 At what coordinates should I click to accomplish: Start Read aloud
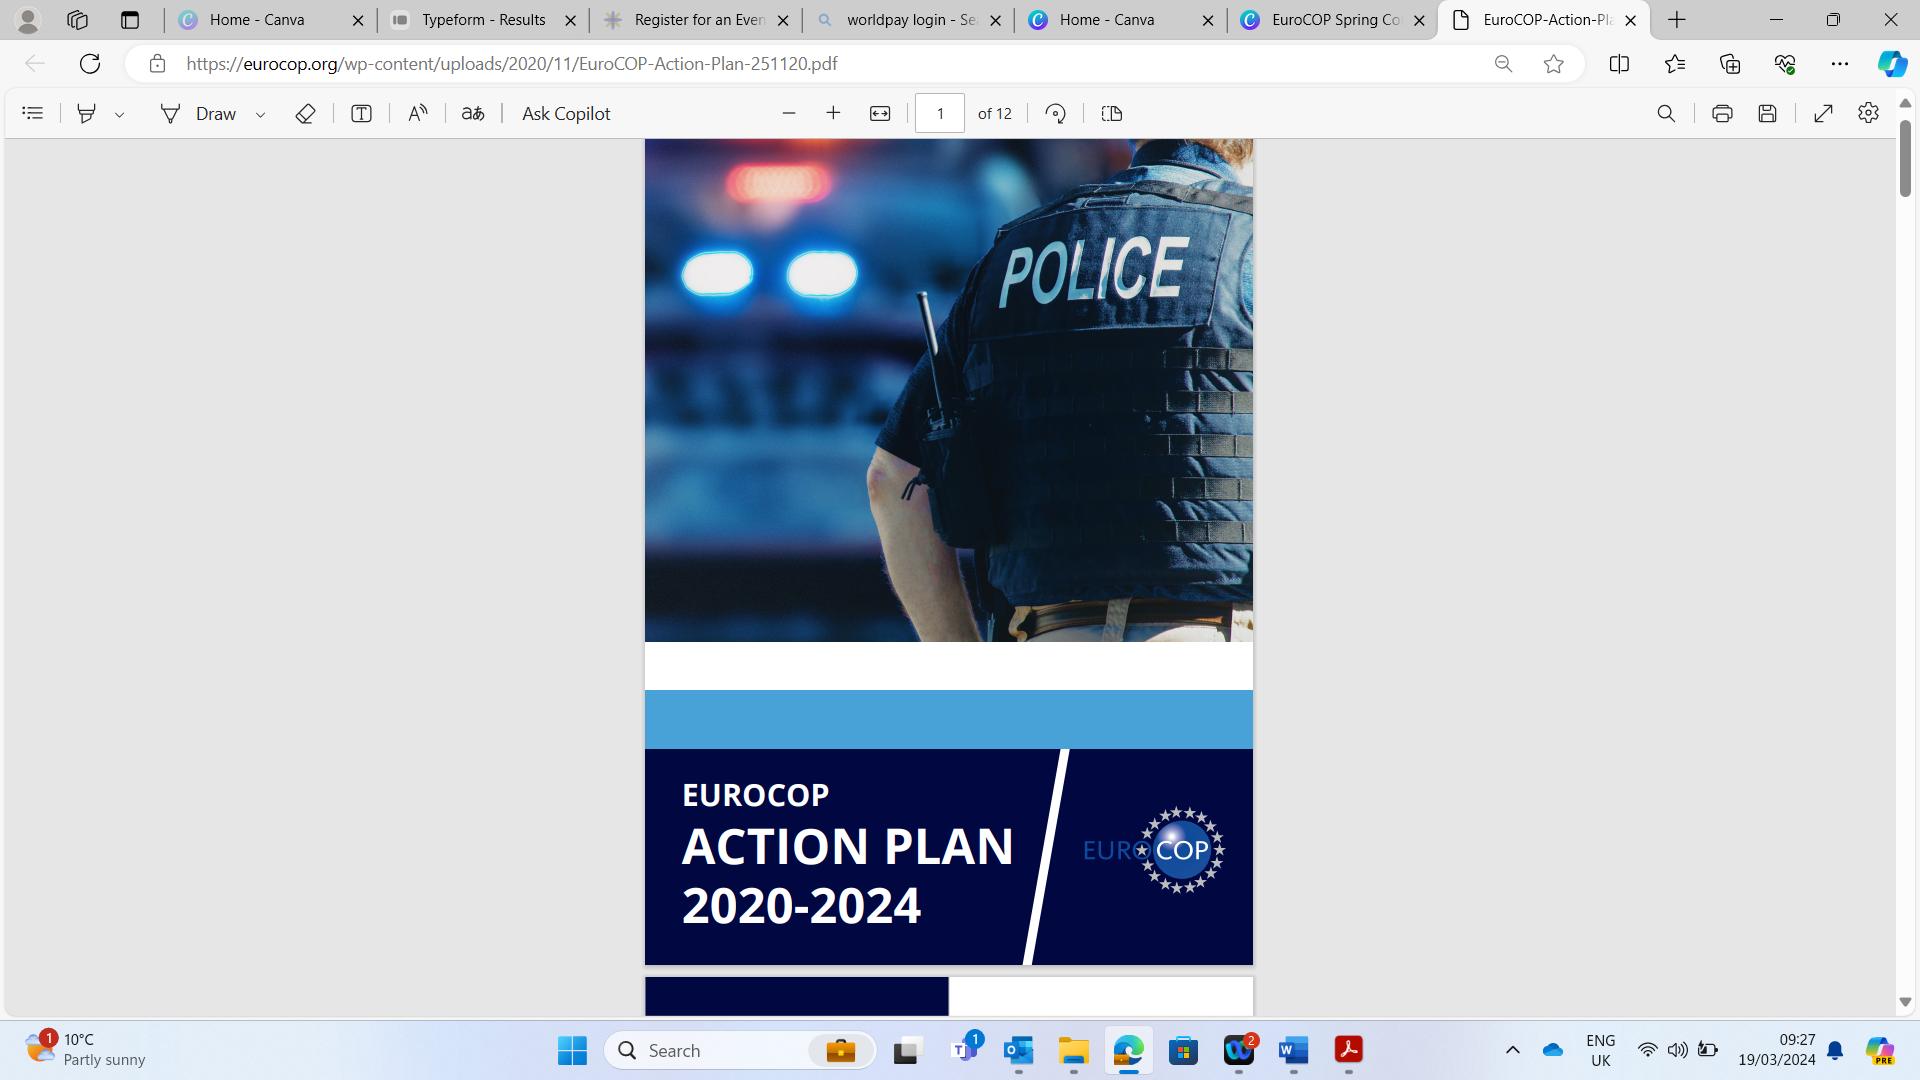pos(417,113)
